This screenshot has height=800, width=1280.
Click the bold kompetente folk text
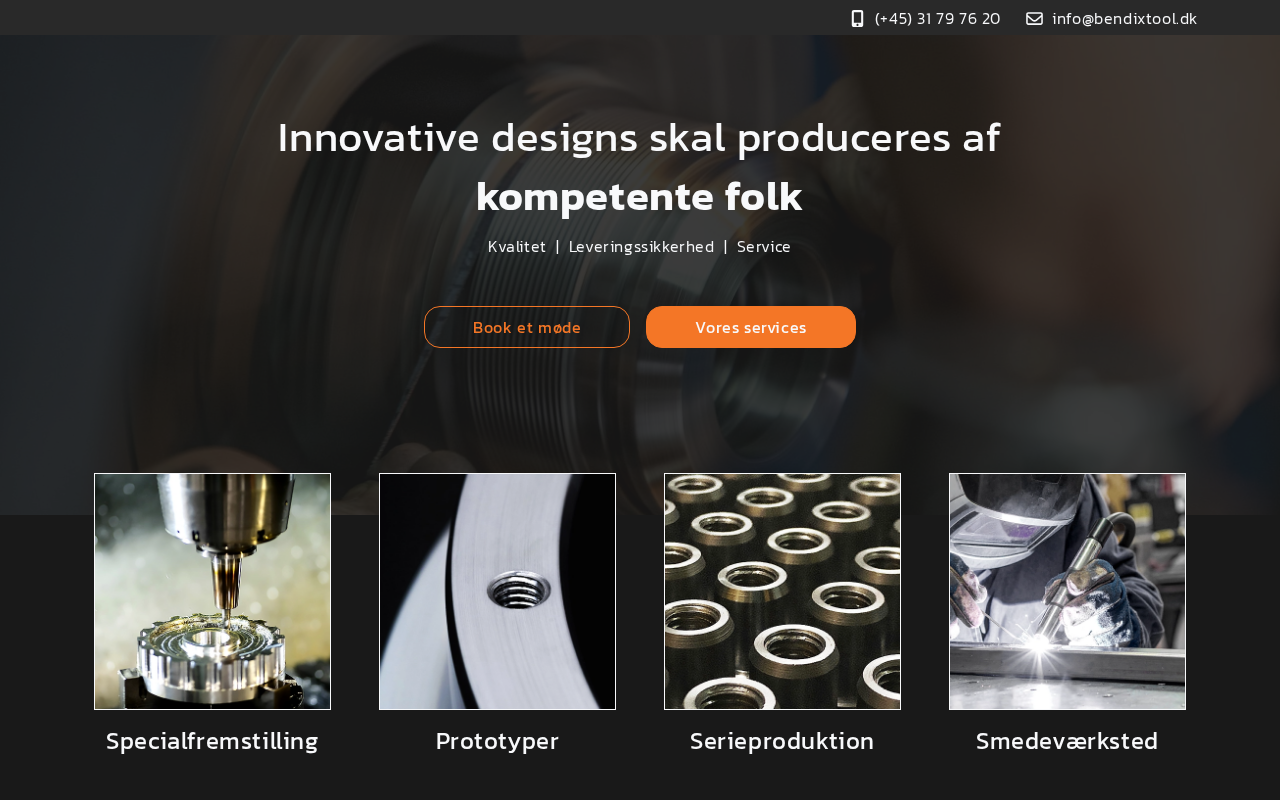coord(639,197)
